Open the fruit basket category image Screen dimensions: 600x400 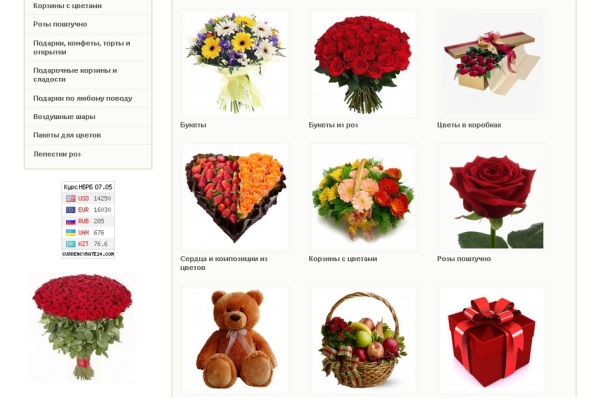(364, 340)
